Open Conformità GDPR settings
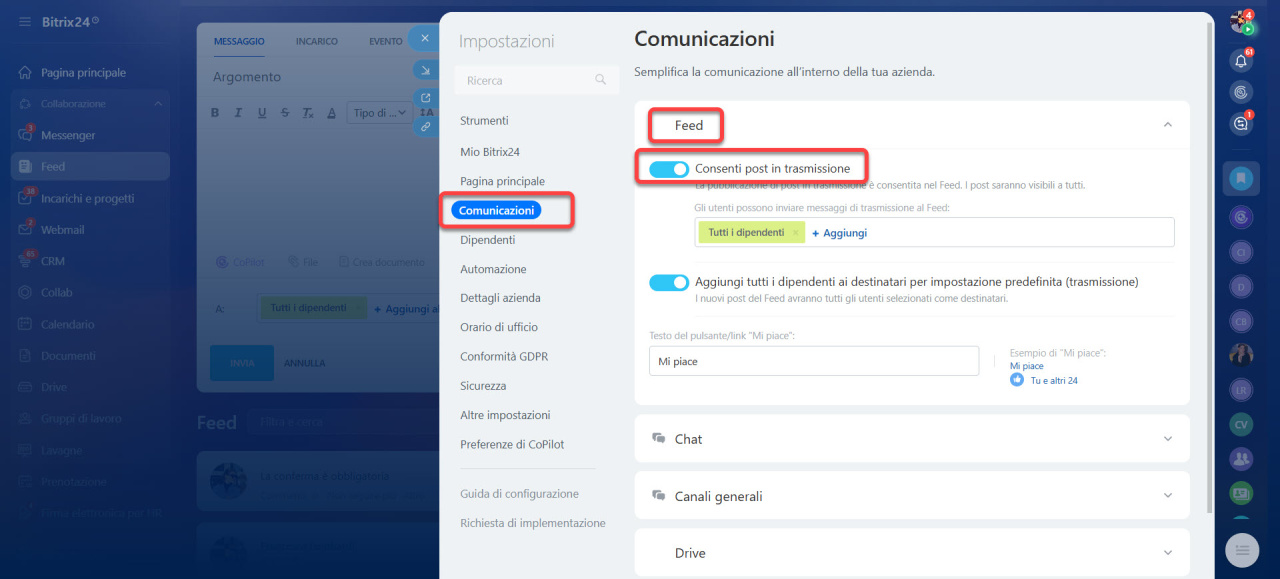Screen dimensions: 1280x579 point(504,357)
